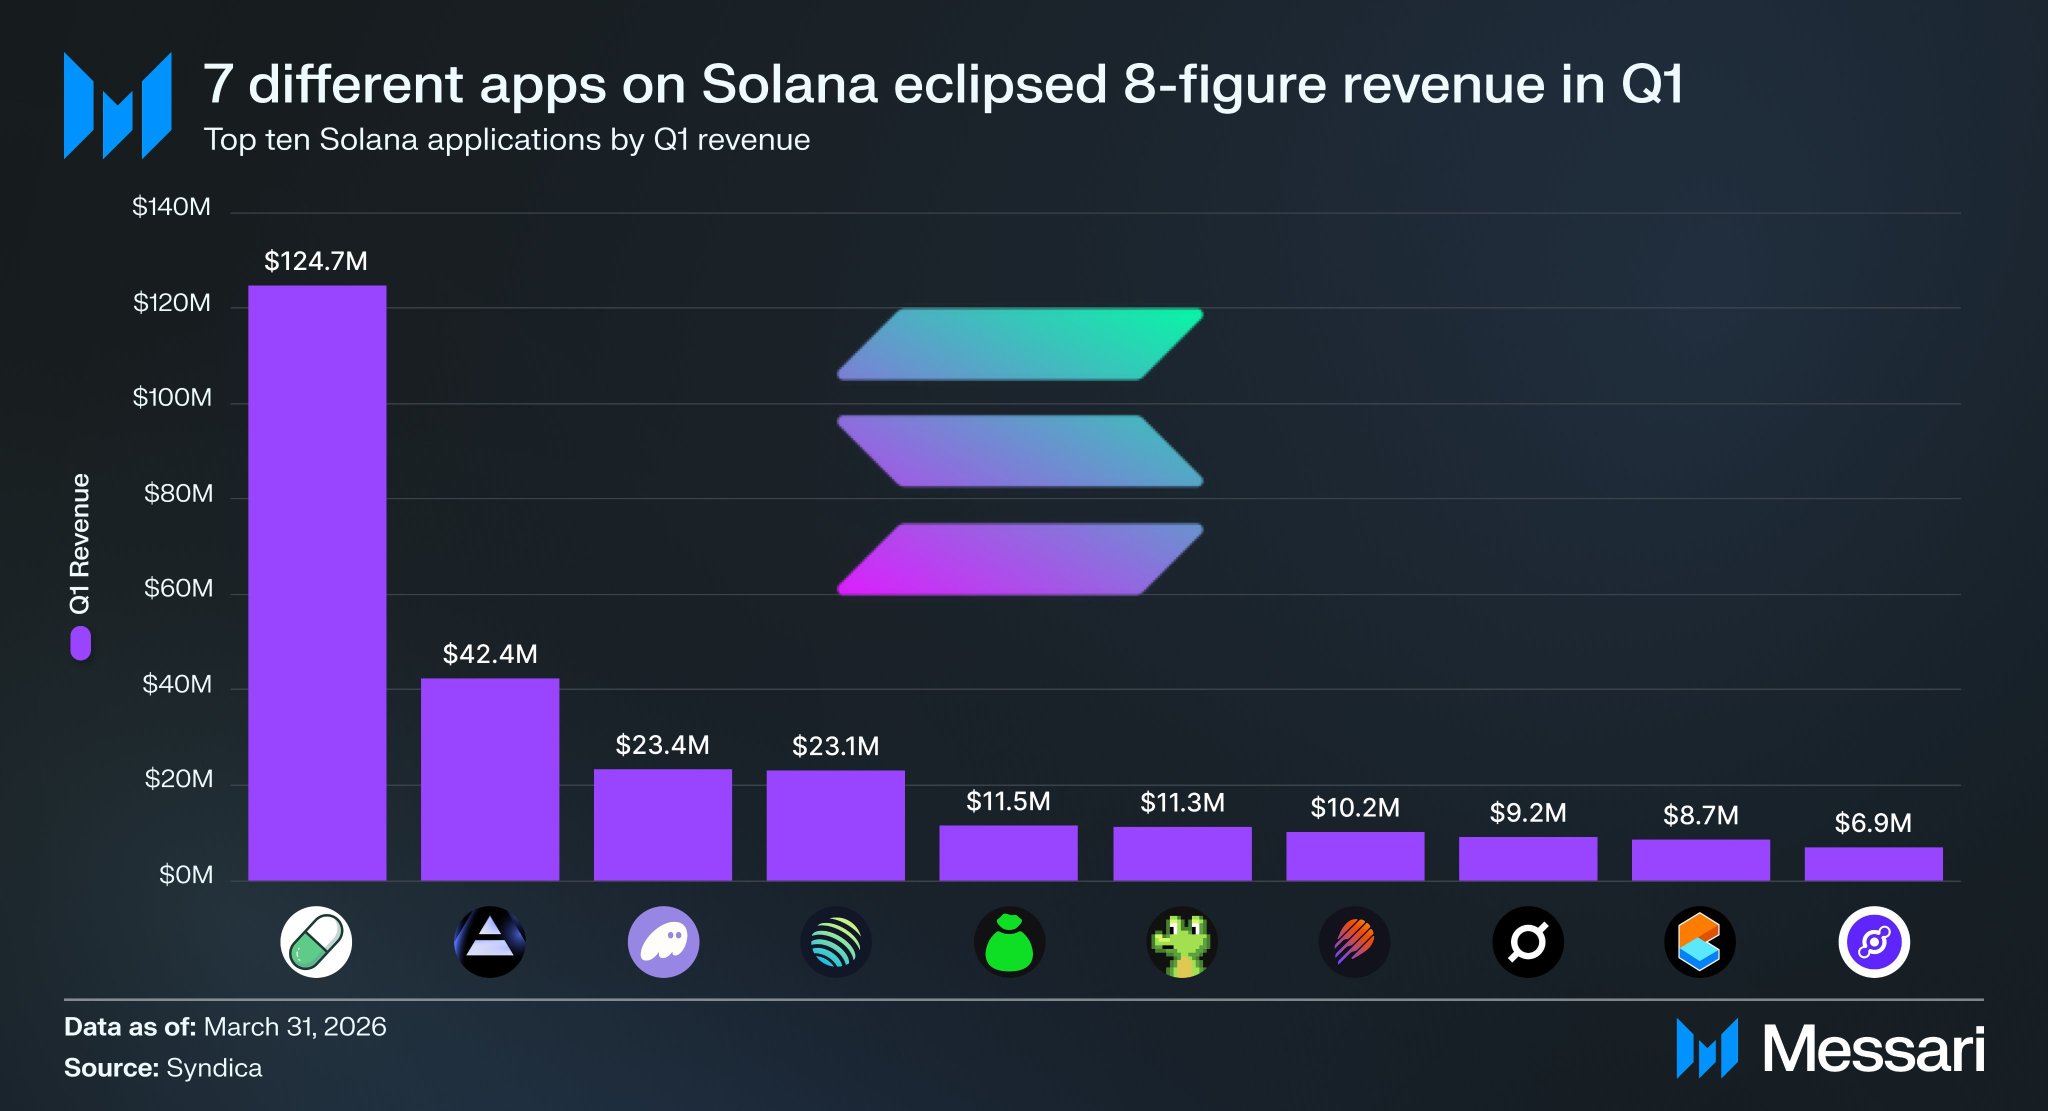2048x1111 pixels.
Task: Click the Messari wordmark at bottom right
Action: click(1872, 1049)
